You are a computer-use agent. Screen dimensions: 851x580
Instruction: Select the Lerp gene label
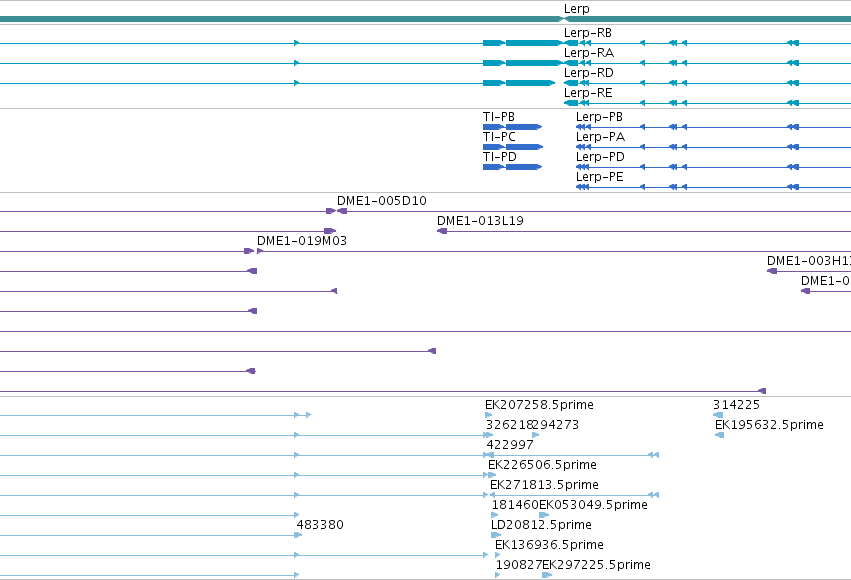576,9
